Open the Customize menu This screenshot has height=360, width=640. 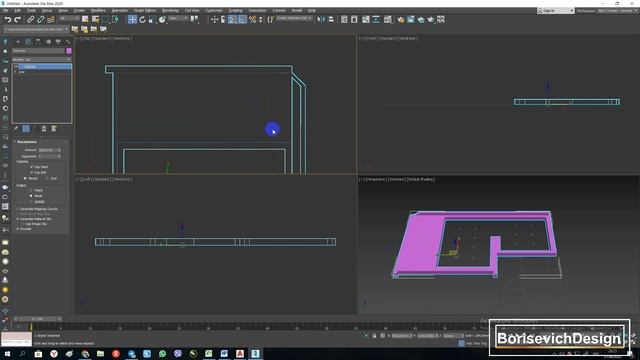pos(214,11)
